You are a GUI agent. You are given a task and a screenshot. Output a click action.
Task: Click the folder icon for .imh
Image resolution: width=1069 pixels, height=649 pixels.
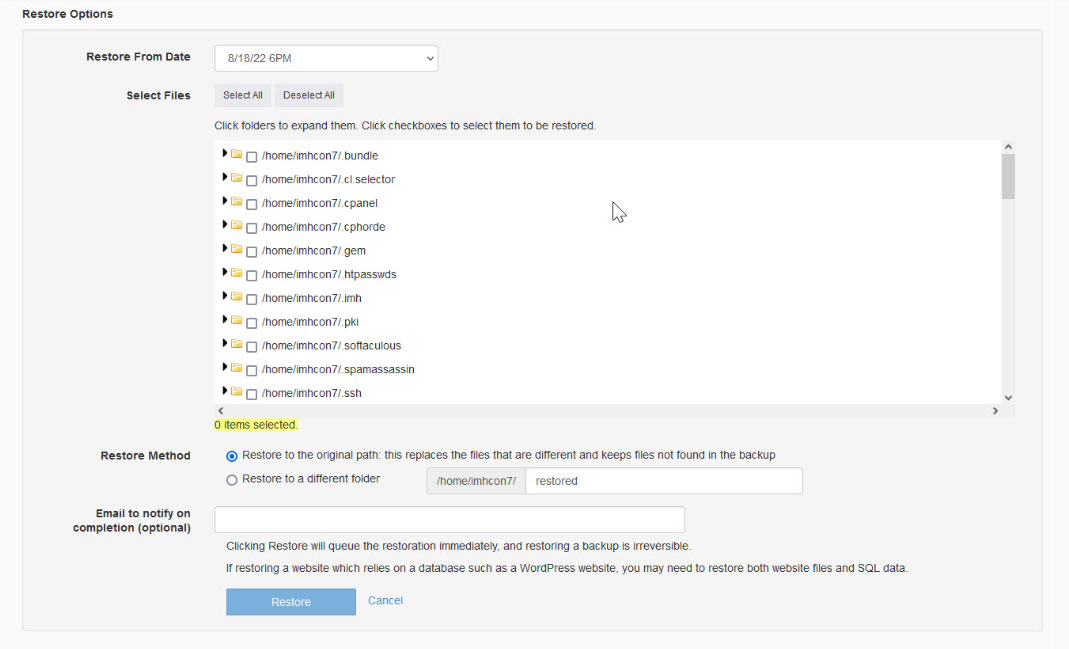(237, 297)
